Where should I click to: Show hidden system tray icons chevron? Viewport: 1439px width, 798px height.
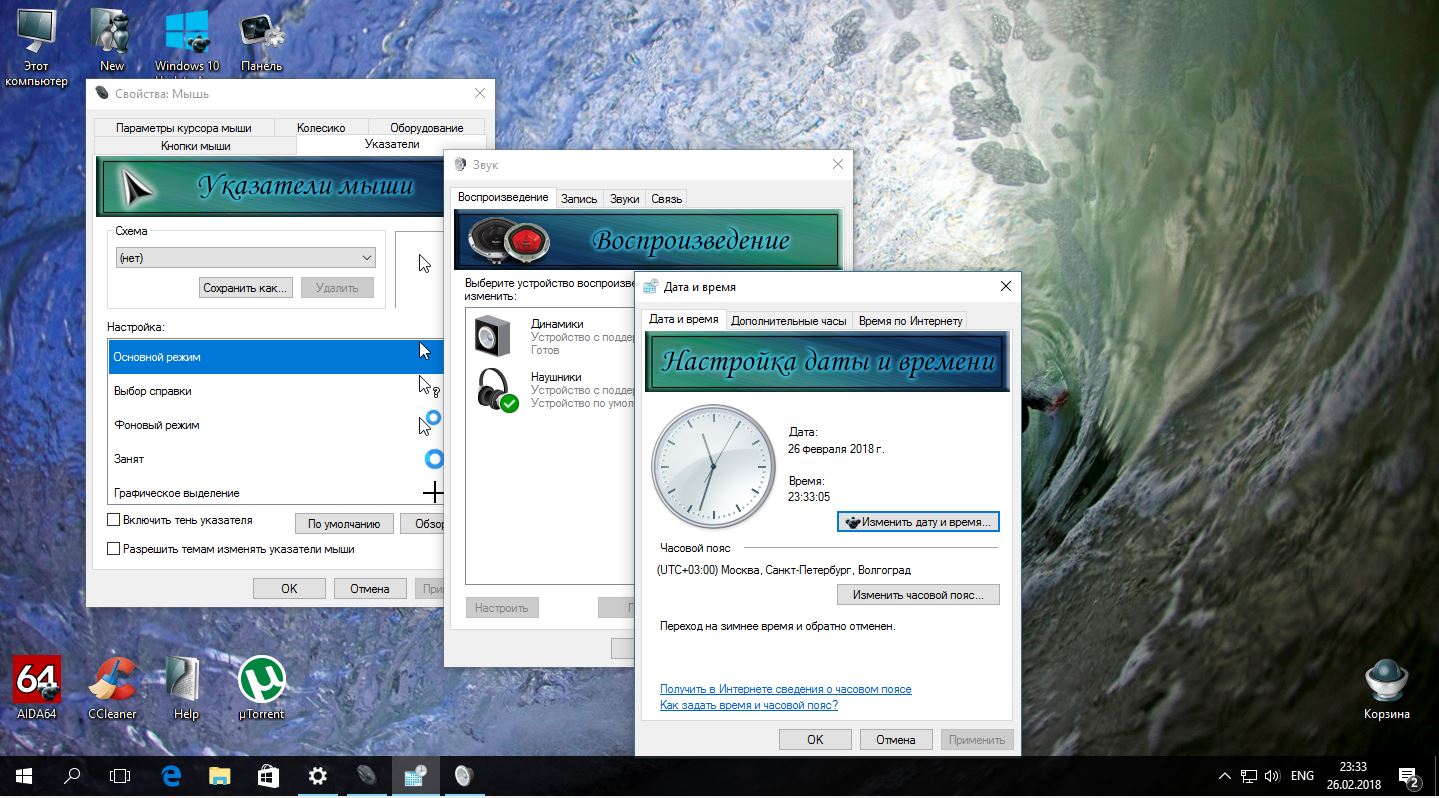coord(1224,776)
